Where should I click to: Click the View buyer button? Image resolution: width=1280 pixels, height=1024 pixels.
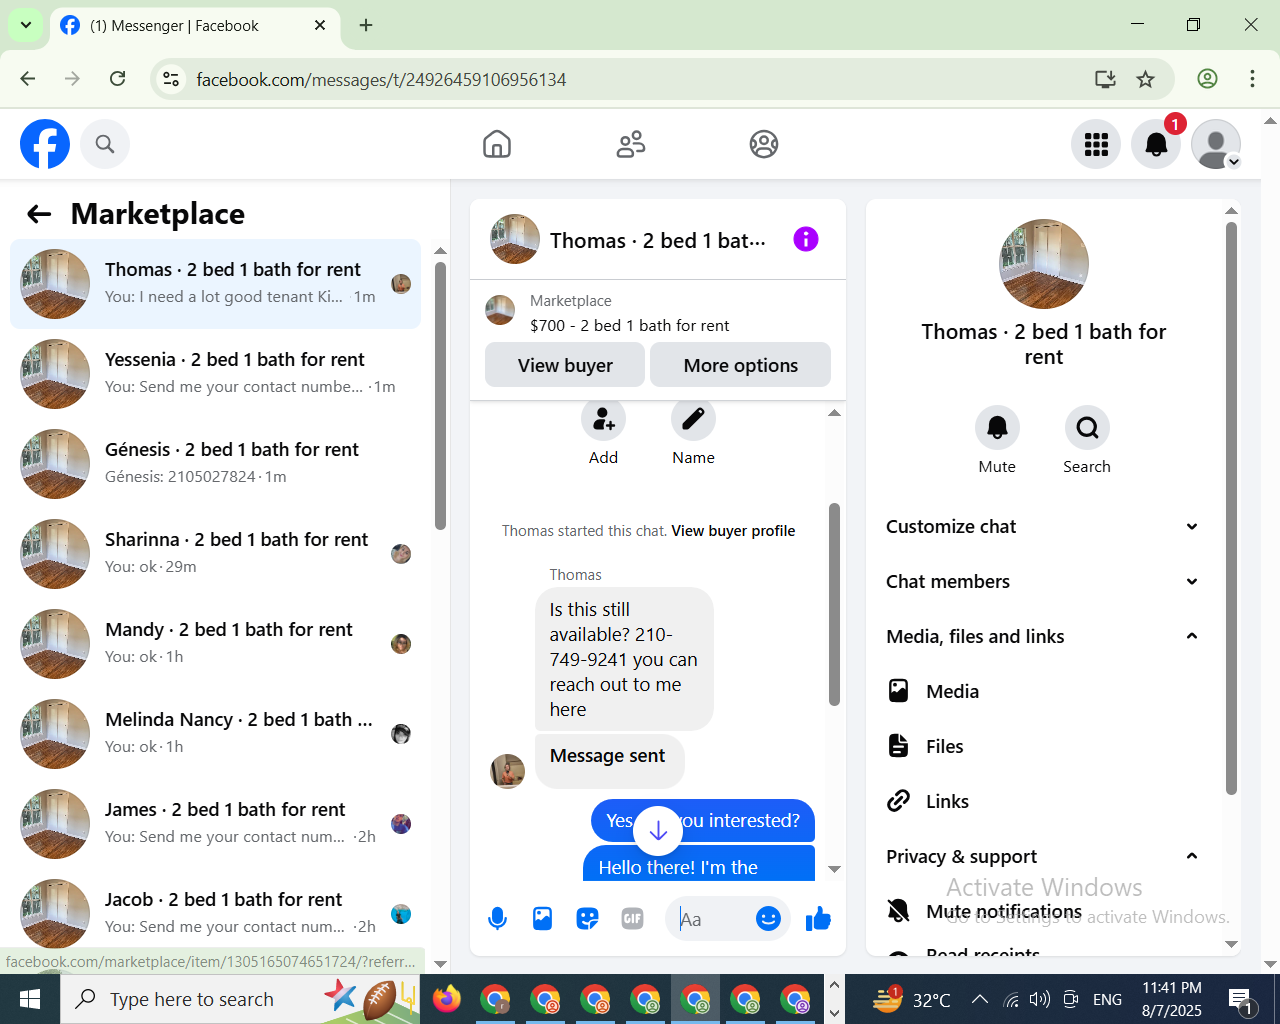[565, 365]
